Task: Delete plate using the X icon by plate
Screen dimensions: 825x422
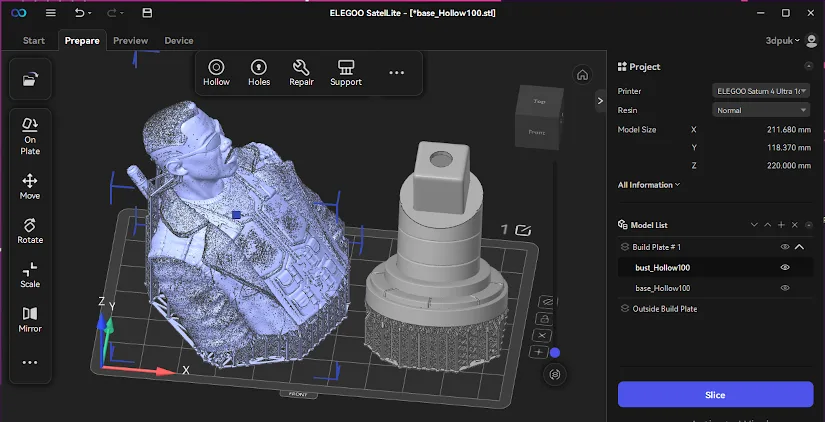Action: click(542, 335)
